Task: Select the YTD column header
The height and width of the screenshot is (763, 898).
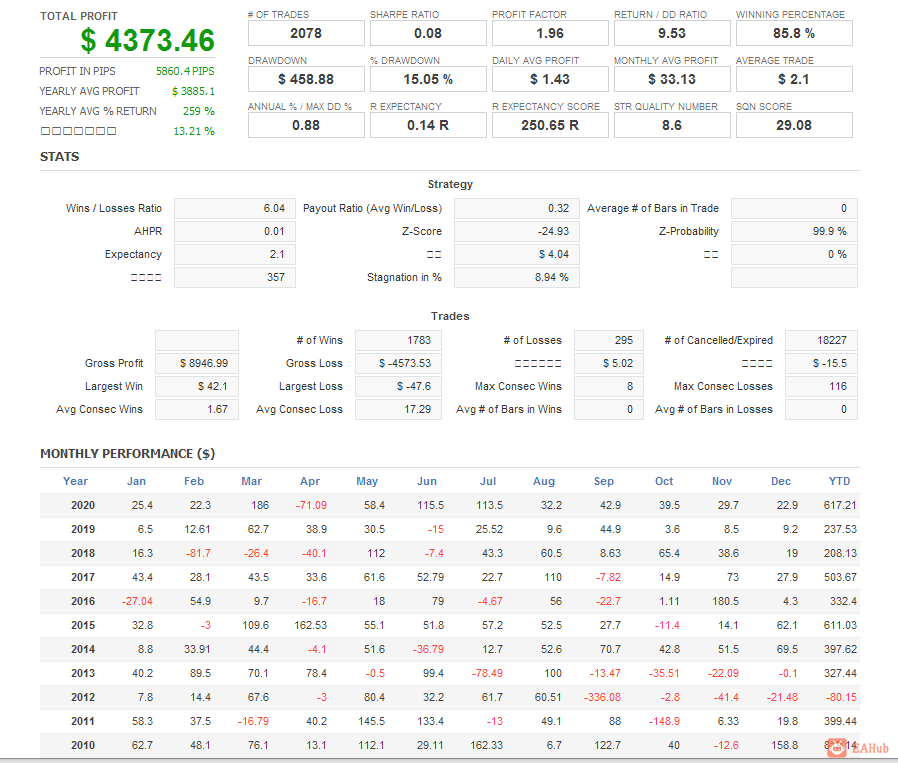Action: coord(840,481)
